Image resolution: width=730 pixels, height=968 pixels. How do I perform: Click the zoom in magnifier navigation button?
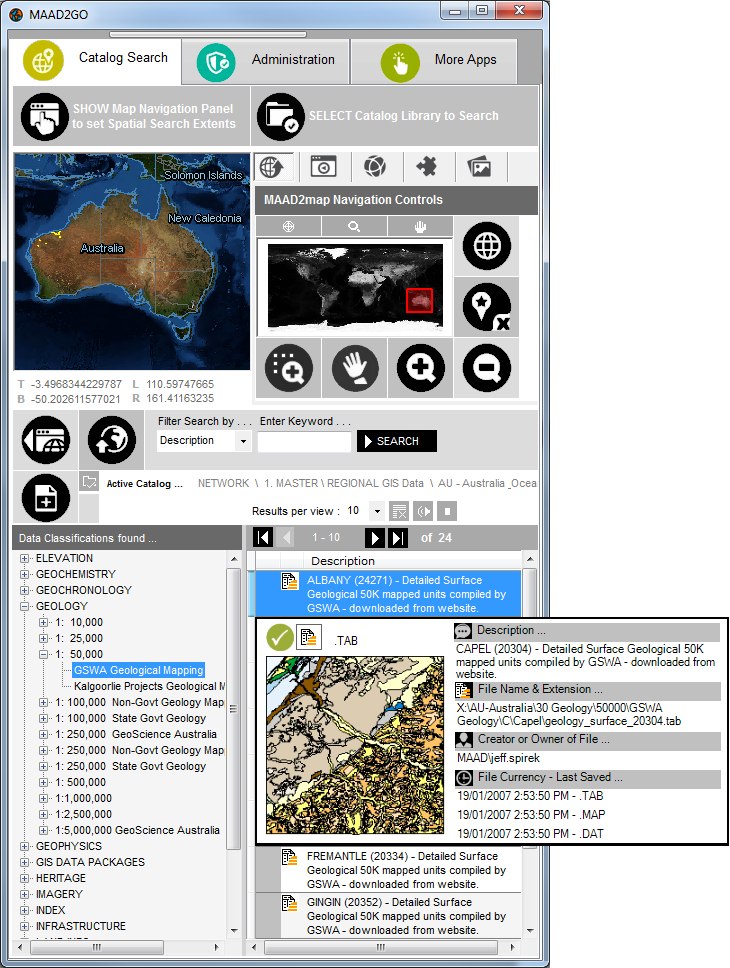pyautogui.click(x=420, y=369)
